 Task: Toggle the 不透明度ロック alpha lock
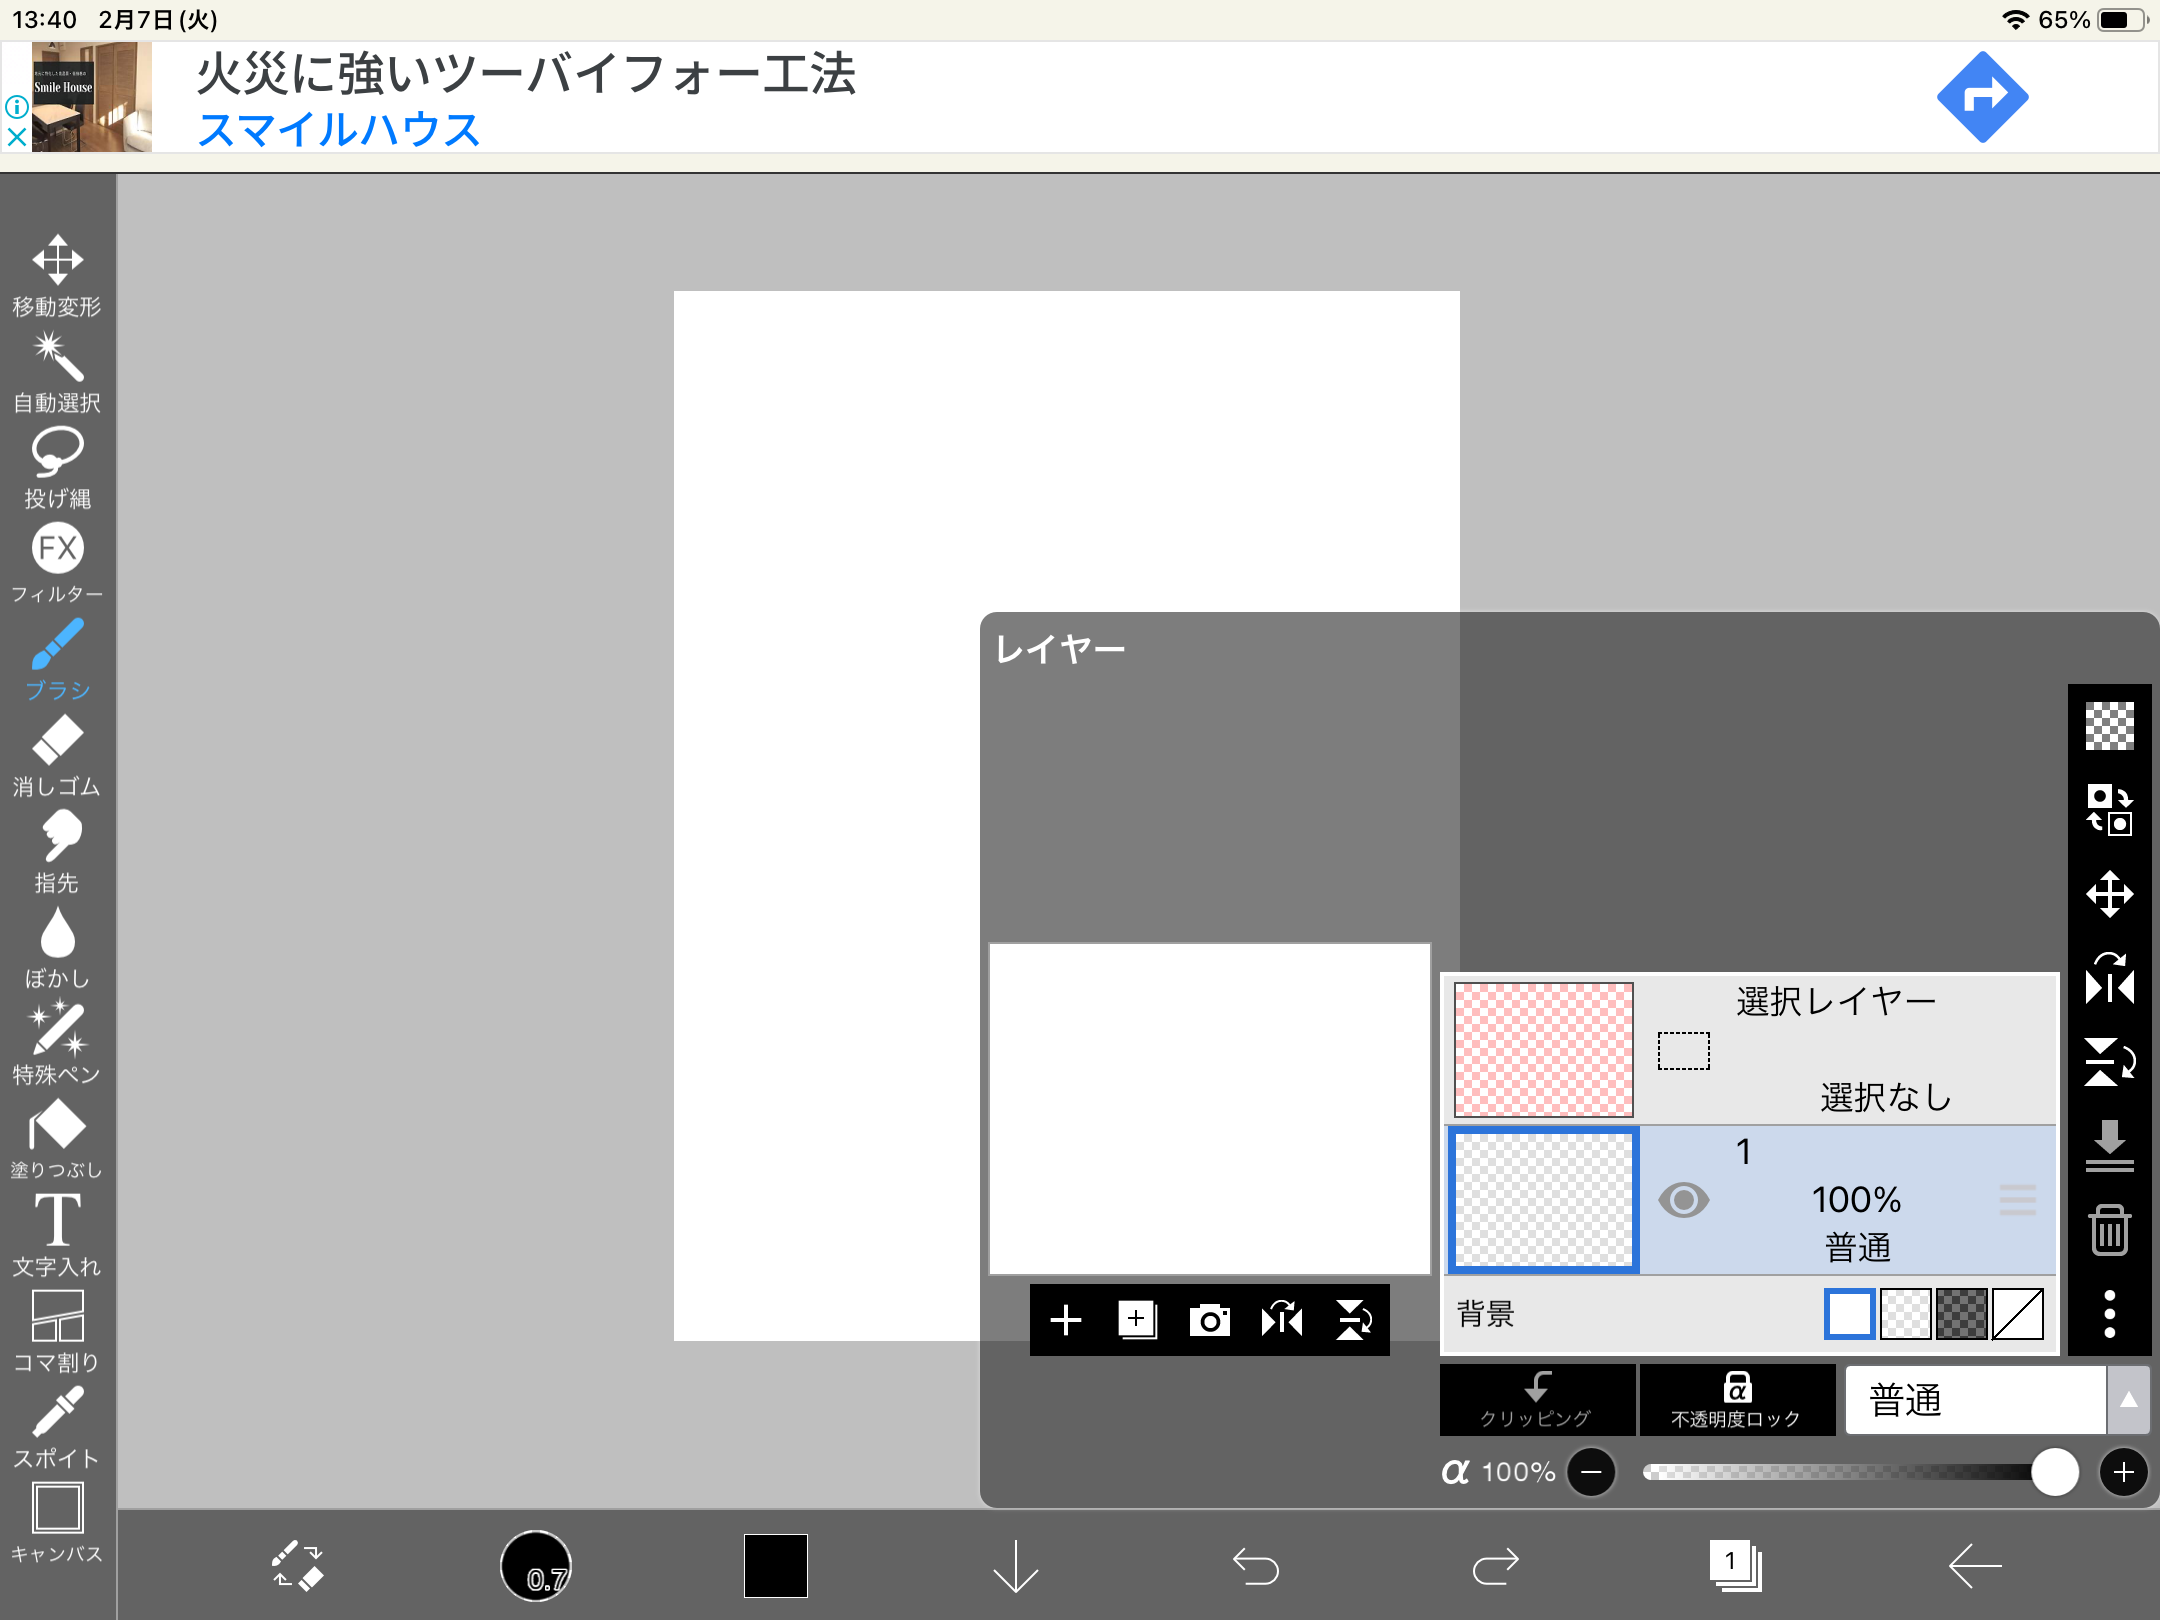pos(1736,1399)
